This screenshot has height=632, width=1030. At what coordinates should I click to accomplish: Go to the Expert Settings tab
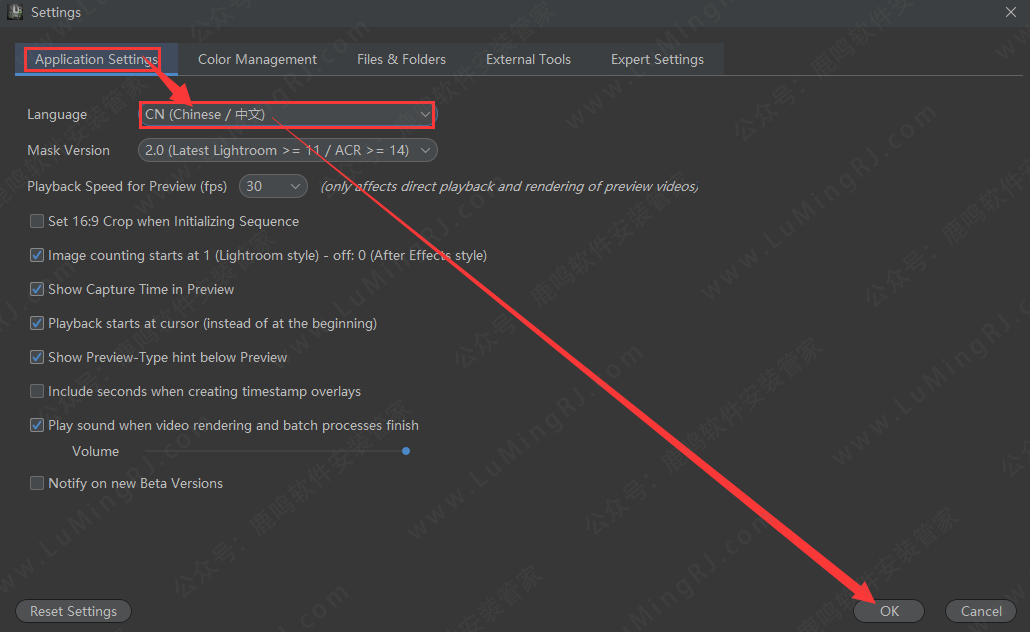pos(657,59)
